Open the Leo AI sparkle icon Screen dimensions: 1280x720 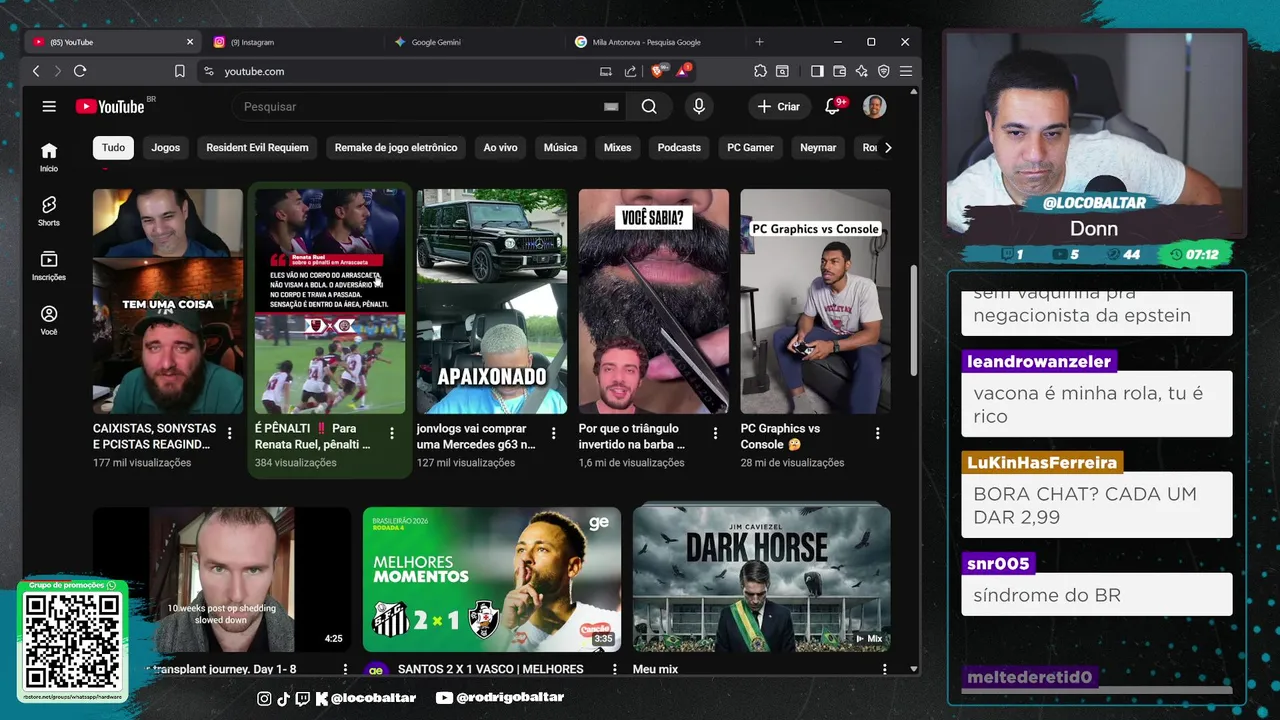[x=861, y=71]
